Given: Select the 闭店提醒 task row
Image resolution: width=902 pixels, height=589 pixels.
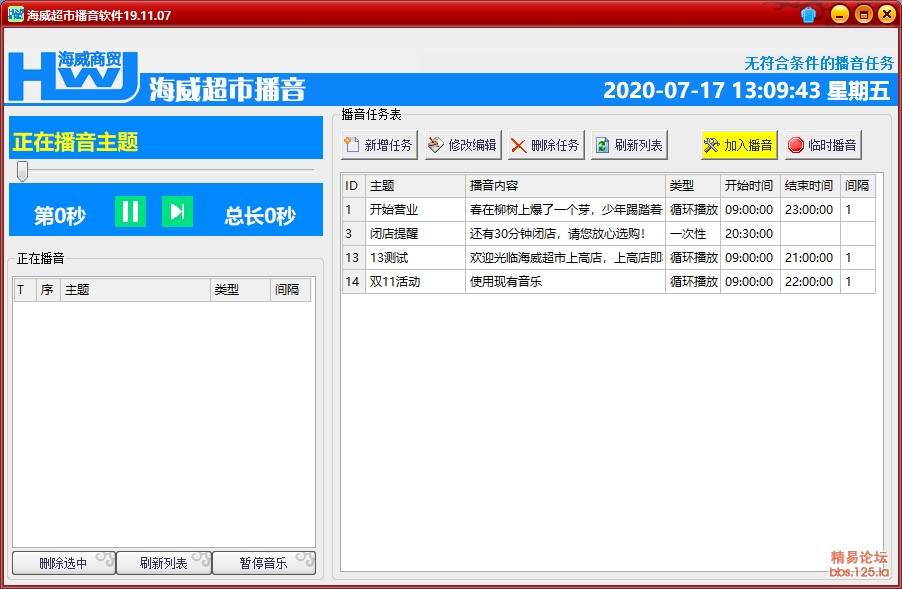Looking at the screenshot, I should pos(609,234).
